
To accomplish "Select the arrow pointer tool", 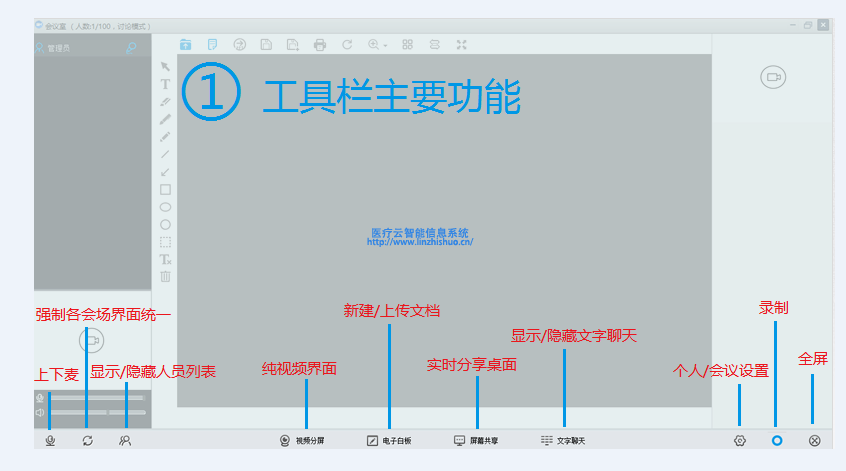I will click(165, 66).
